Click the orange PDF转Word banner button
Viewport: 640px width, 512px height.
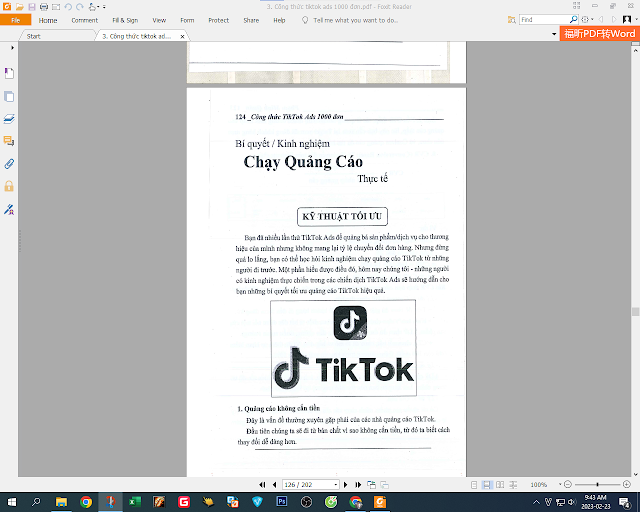tap(600, 33)
